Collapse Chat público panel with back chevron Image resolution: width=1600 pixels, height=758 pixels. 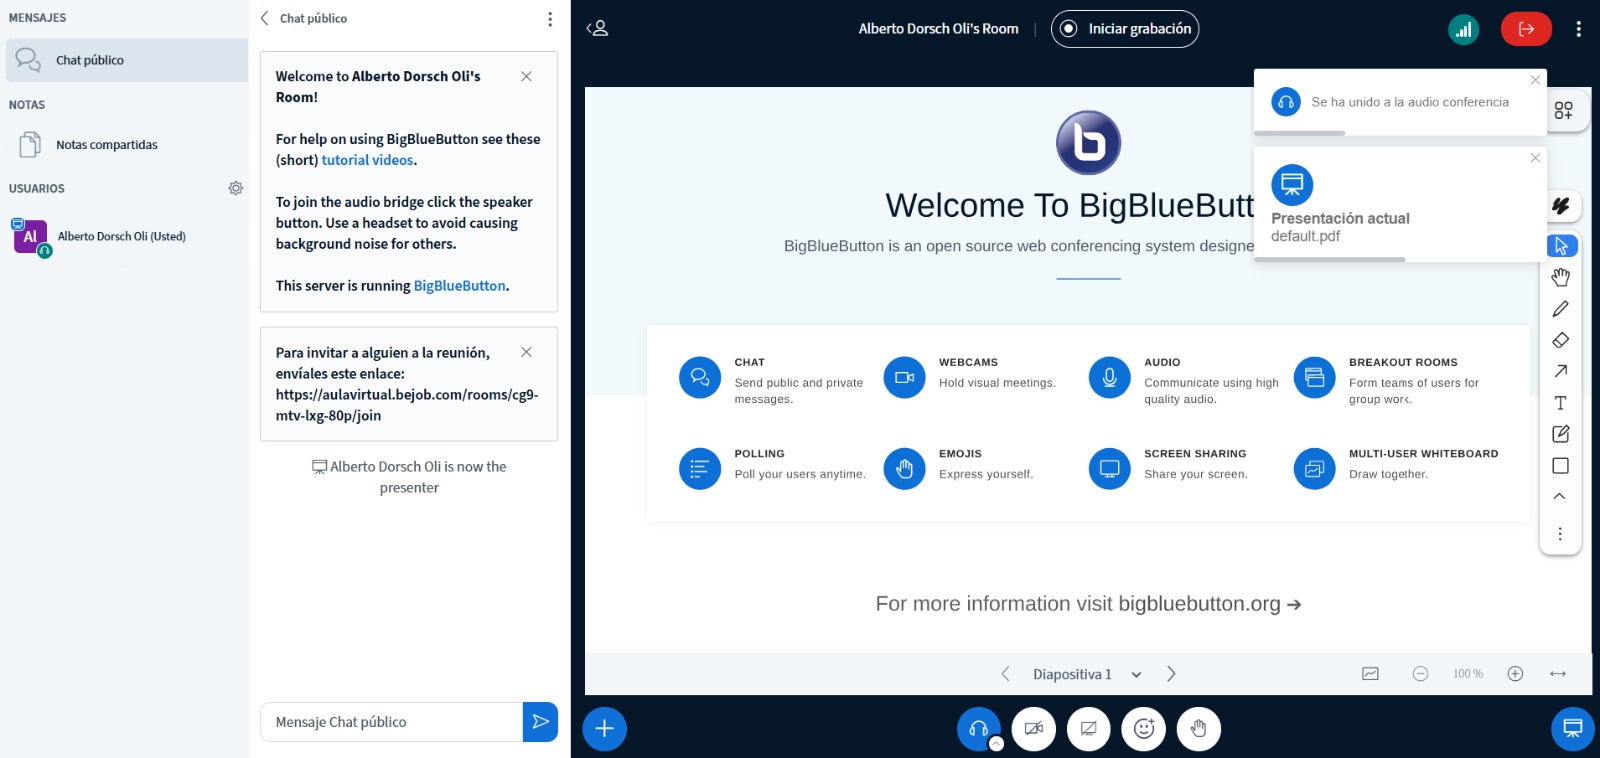(265, 18)
